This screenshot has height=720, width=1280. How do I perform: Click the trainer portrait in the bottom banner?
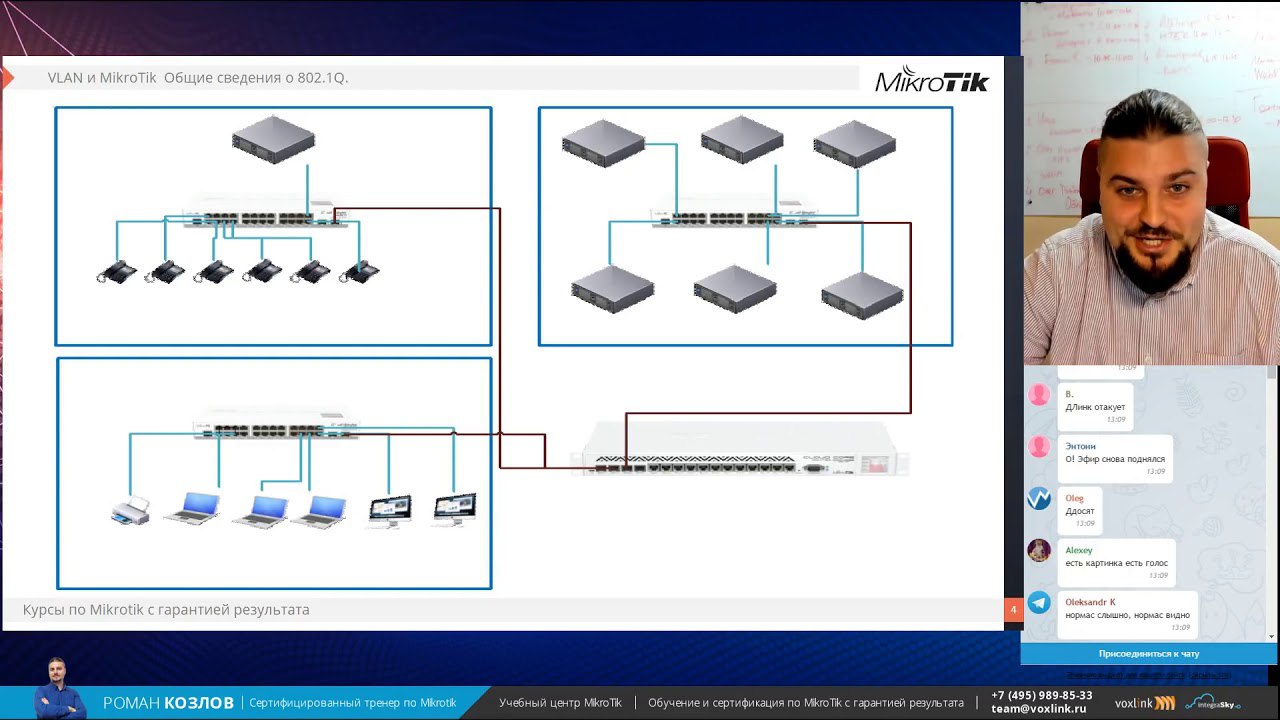click(x=59, y=688)
